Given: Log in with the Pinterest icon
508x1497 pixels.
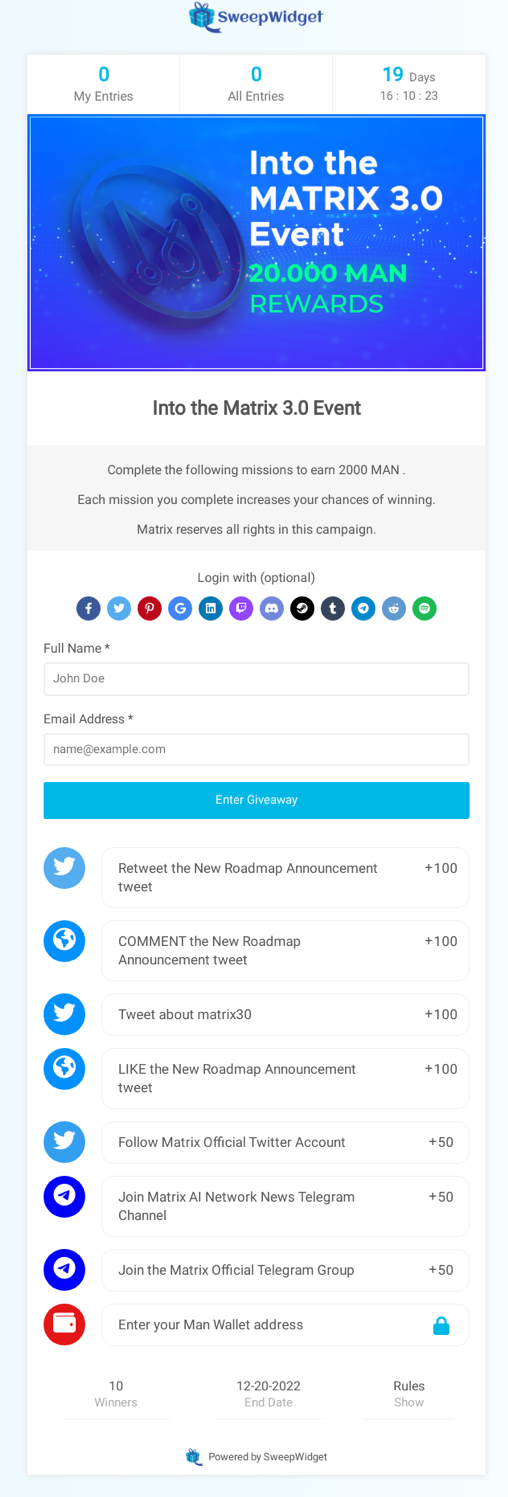Looking at the screenshot, I should [x=149, y=608].
